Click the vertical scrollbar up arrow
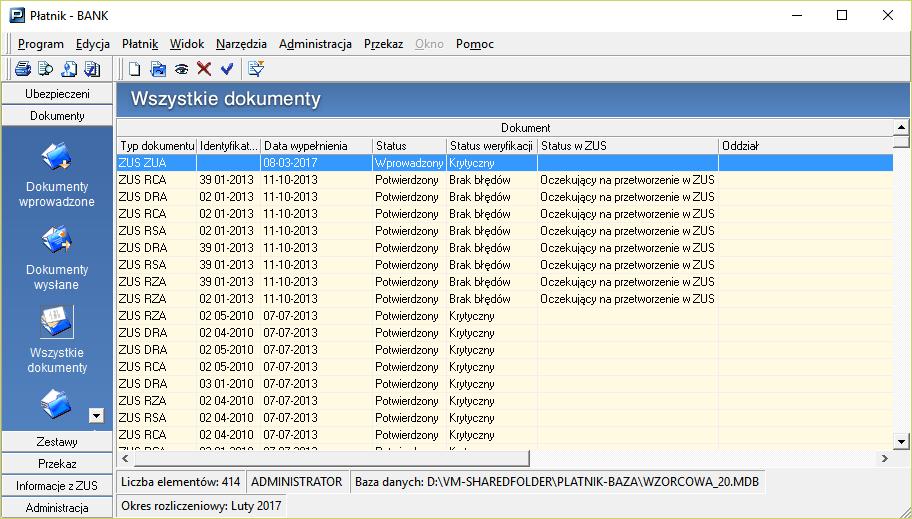The image size is (912, 519). (901, 127)
